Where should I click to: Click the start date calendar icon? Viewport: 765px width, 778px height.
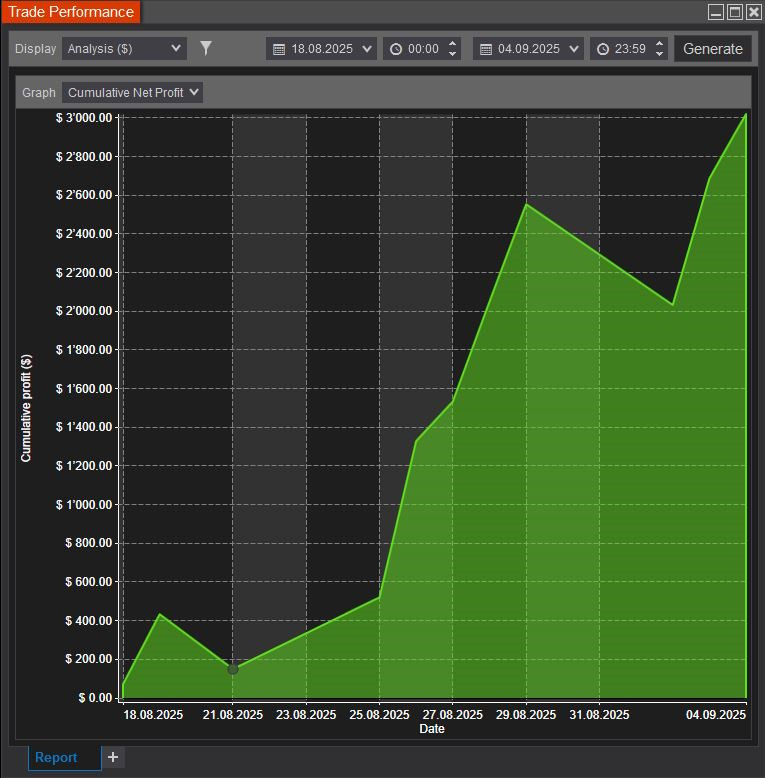279,49
